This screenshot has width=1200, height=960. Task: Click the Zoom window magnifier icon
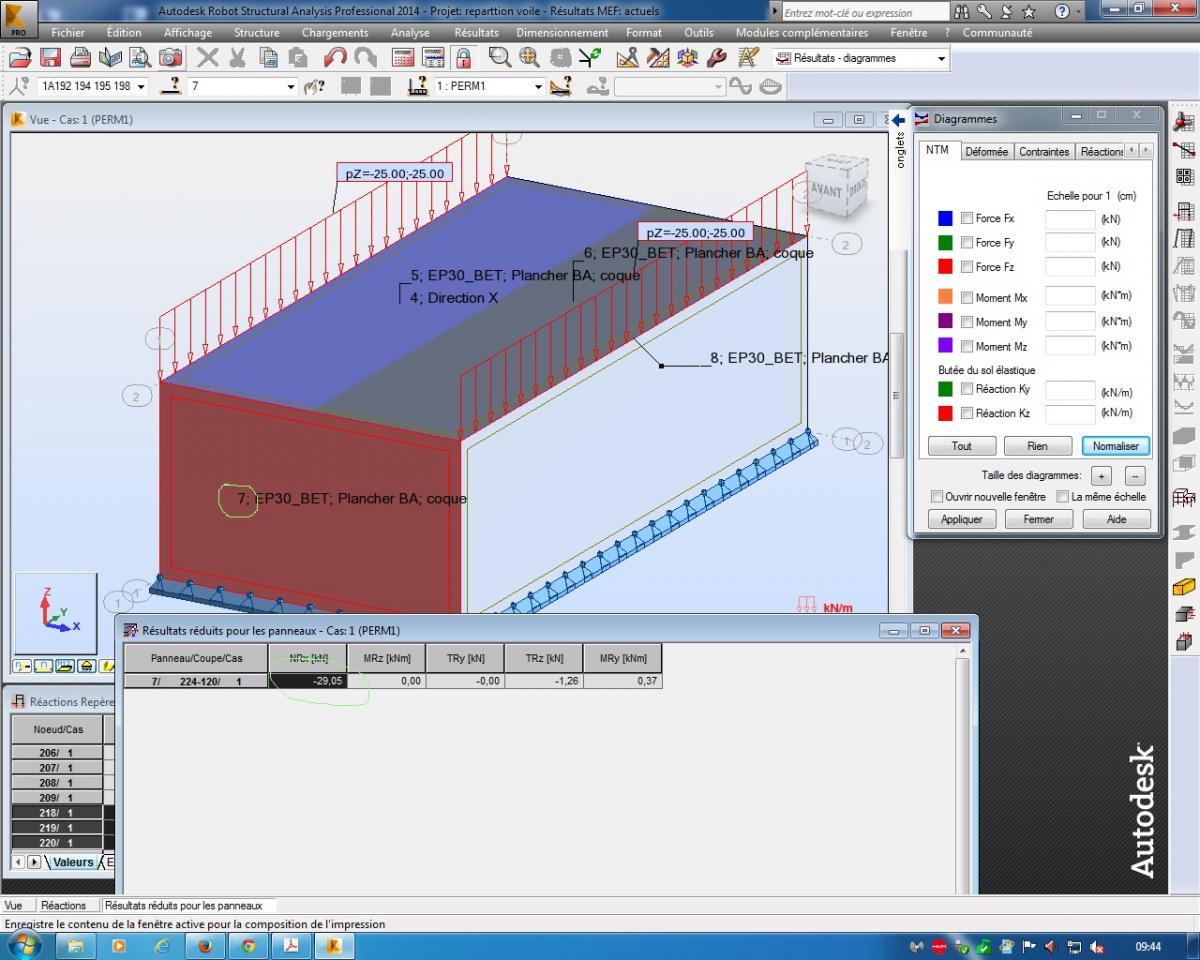[x=499, y=58]
